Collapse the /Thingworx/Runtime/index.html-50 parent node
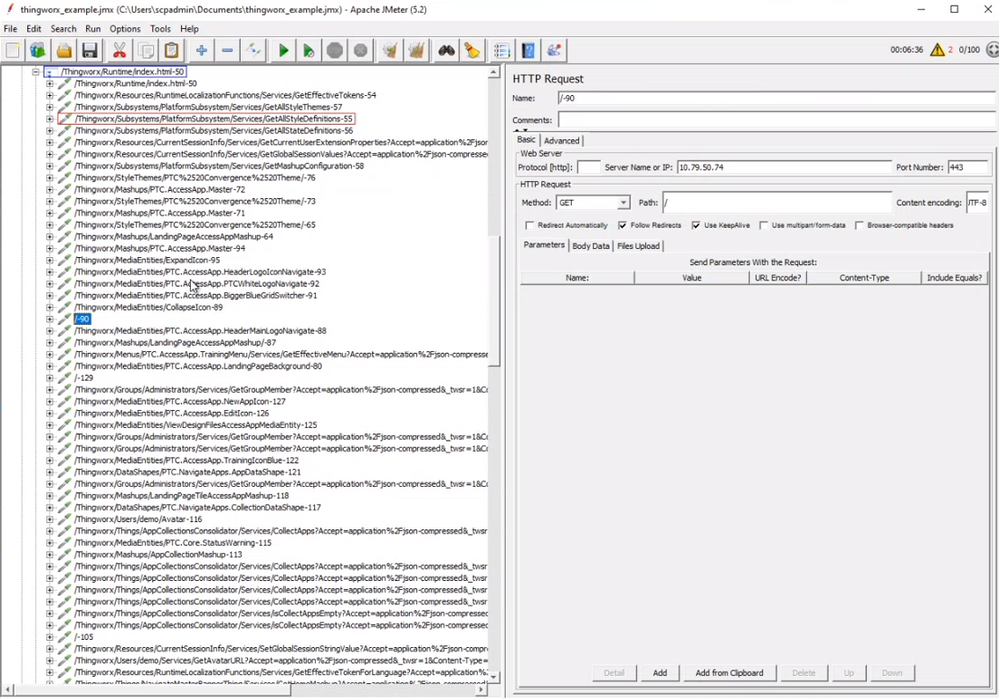 pyautogui.click(x=36, y=72)
